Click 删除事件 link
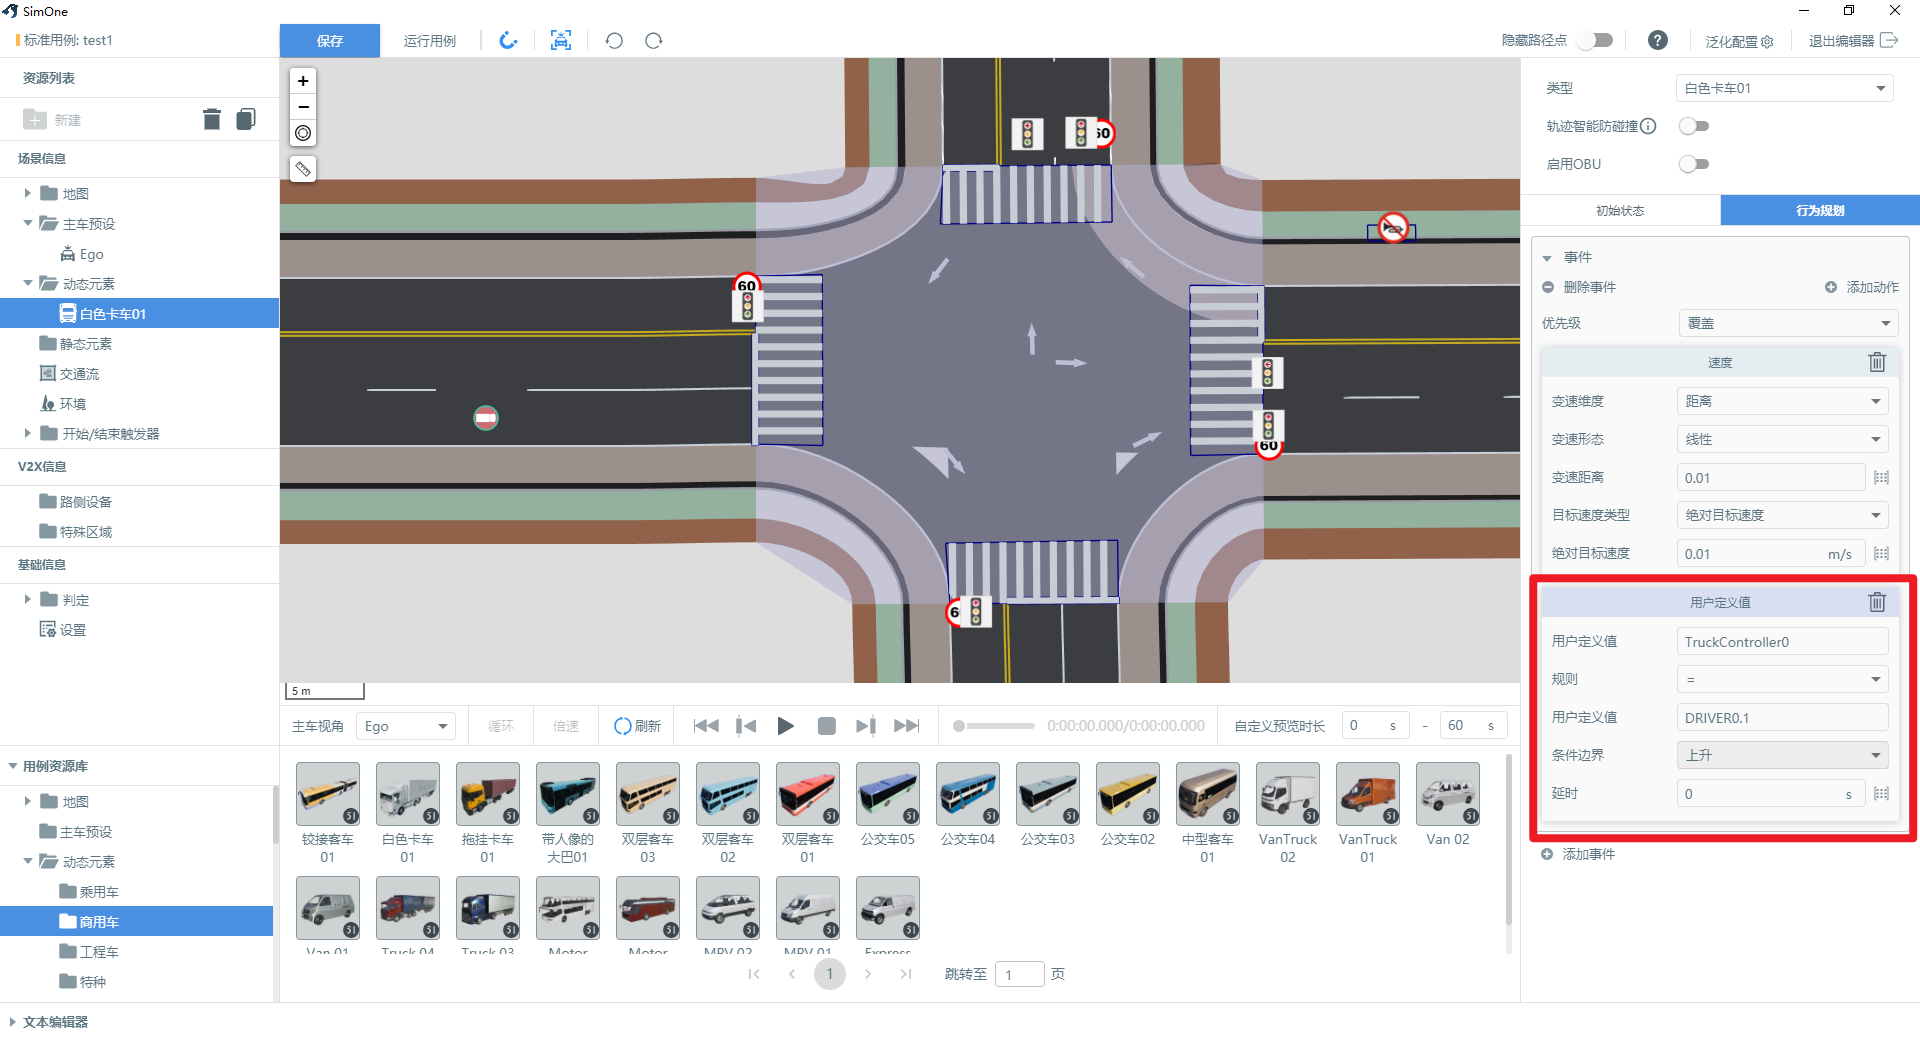 1579,287
